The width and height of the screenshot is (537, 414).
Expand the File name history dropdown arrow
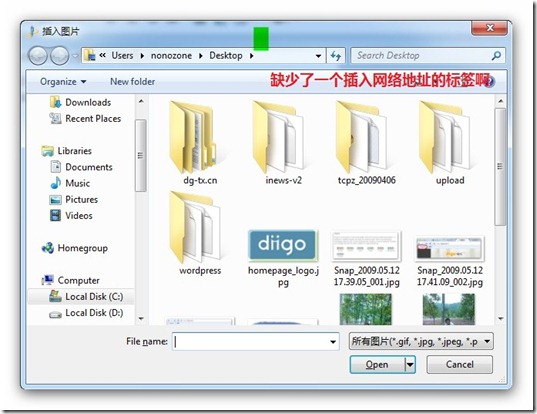[333, 342]
